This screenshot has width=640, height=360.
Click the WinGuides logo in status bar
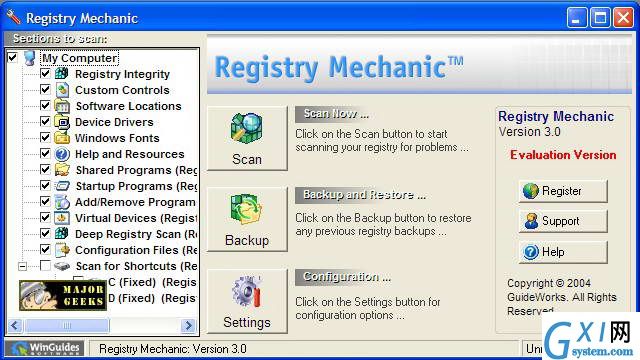tap(45, 348)
